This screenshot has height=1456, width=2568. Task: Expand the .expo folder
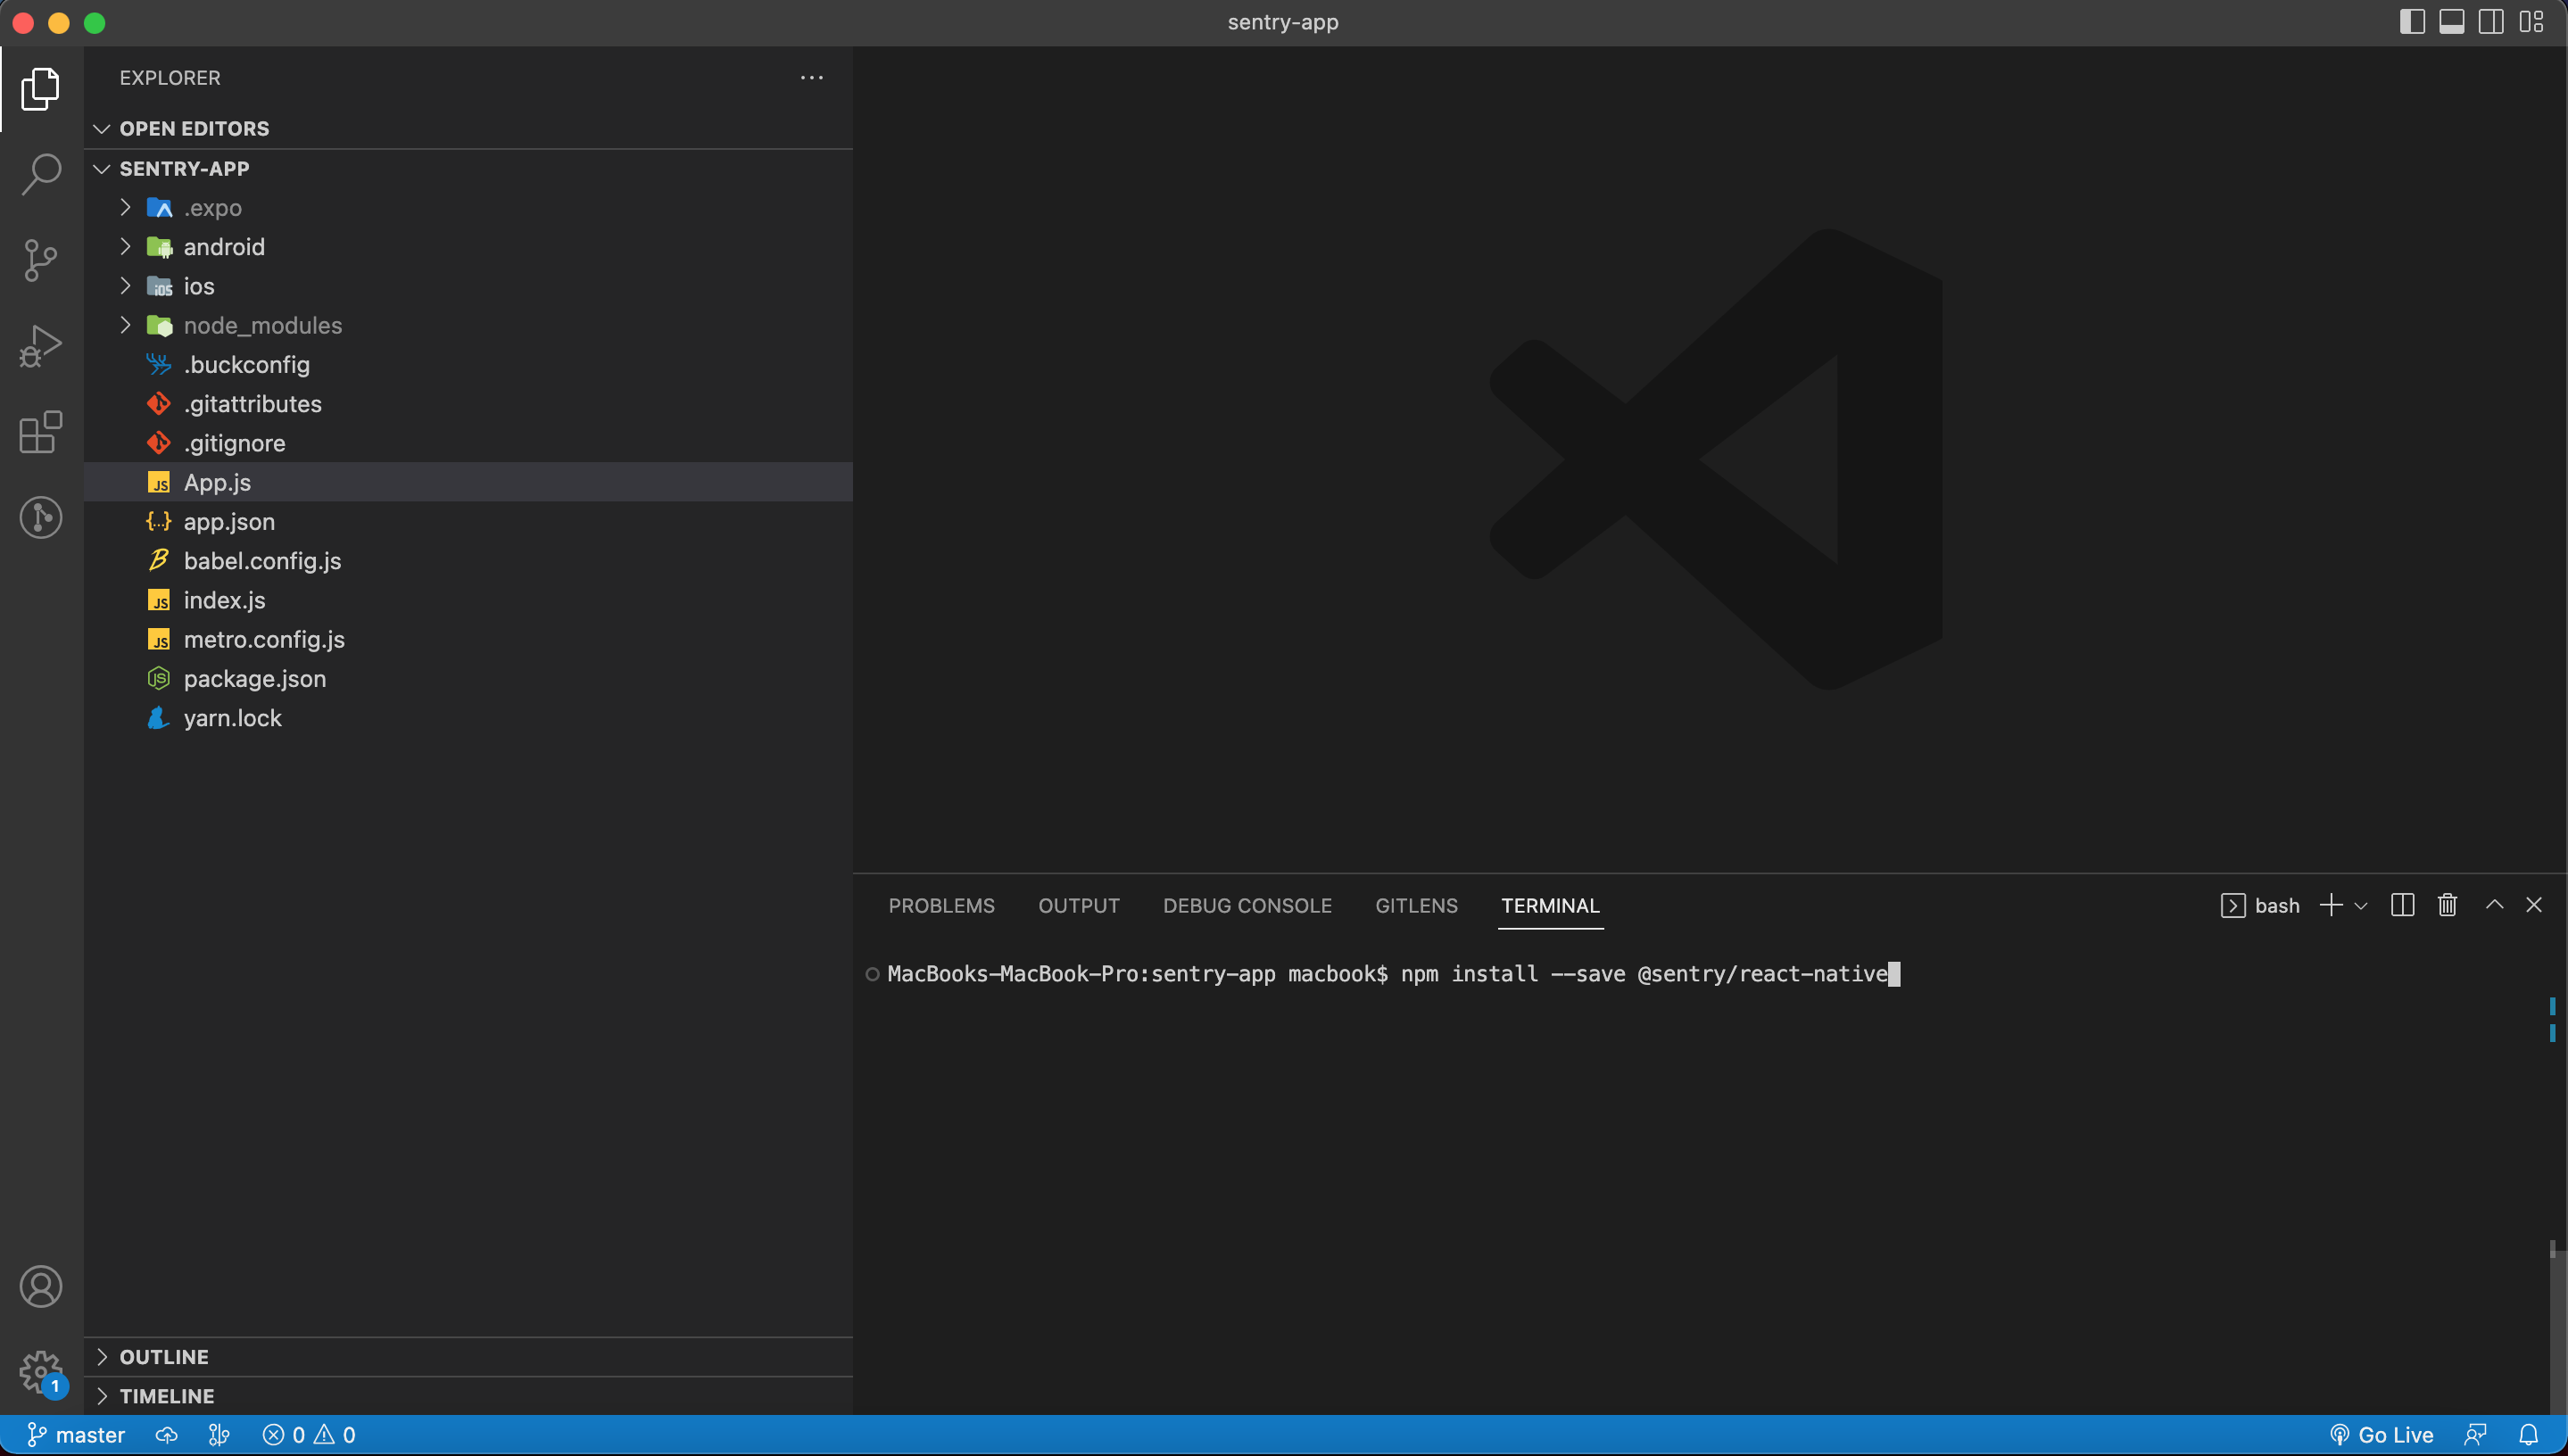[x=468, y=207]
